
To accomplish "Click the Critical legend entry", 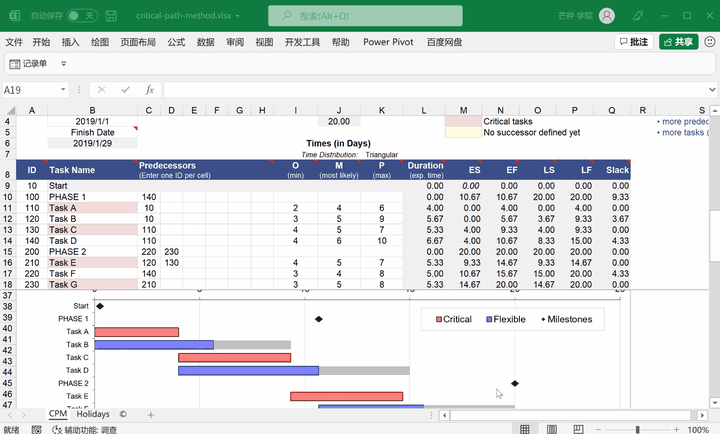I will click(454, 319).
